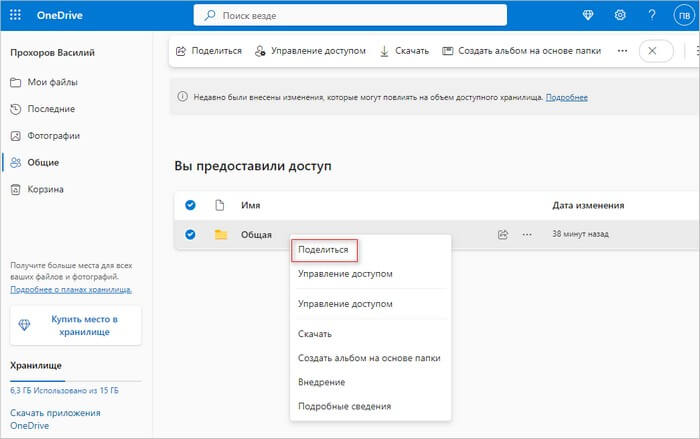Open 'Корзина' in sidebar

click(x=37, y=189)
